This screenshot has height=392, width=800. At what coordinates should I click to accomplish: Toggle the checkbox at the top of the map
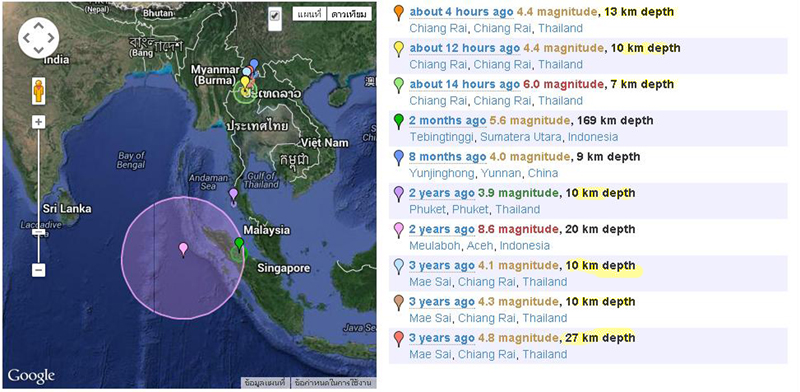coord(275,16)
